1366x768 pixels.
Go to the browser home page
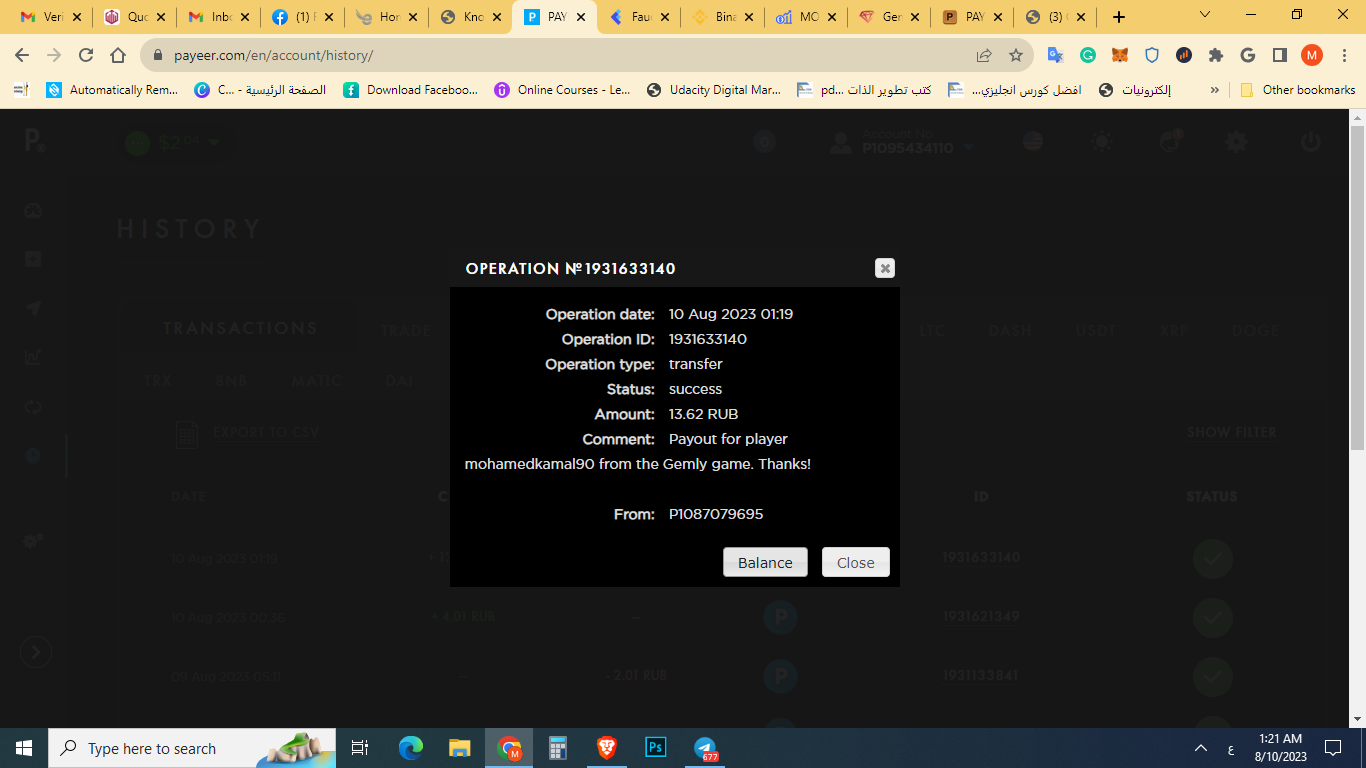[118, 55]
